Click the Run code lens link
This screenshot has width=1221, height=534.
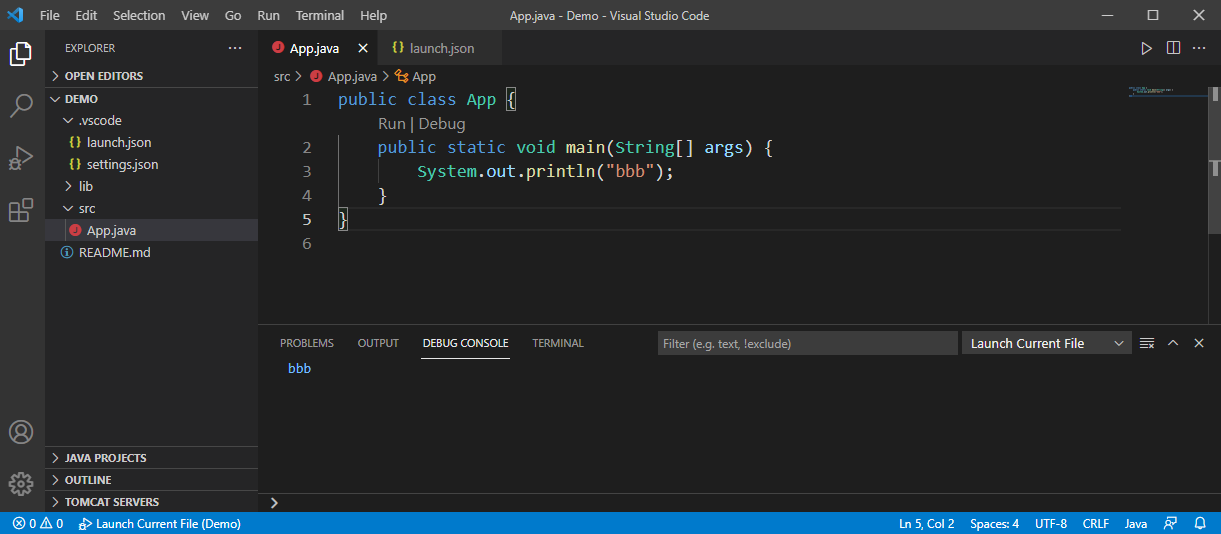(x=391, y=124)
